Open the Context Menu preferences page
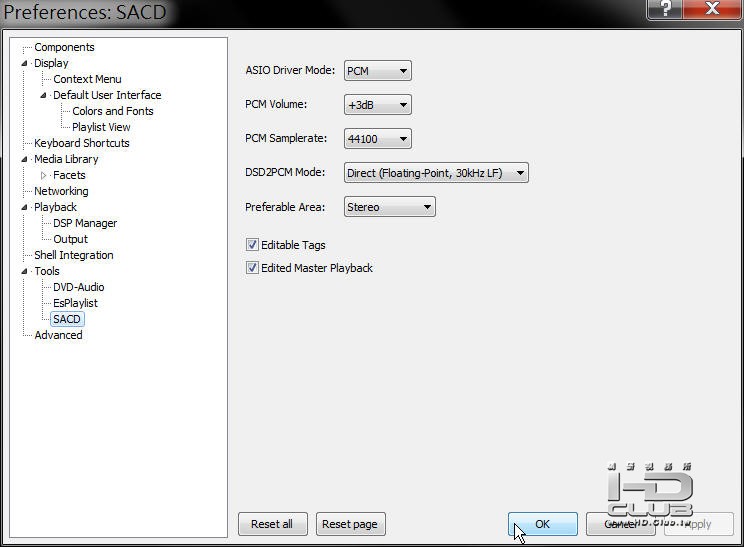The height and width of the screenshot is (547, 744). tap(87, 79)
